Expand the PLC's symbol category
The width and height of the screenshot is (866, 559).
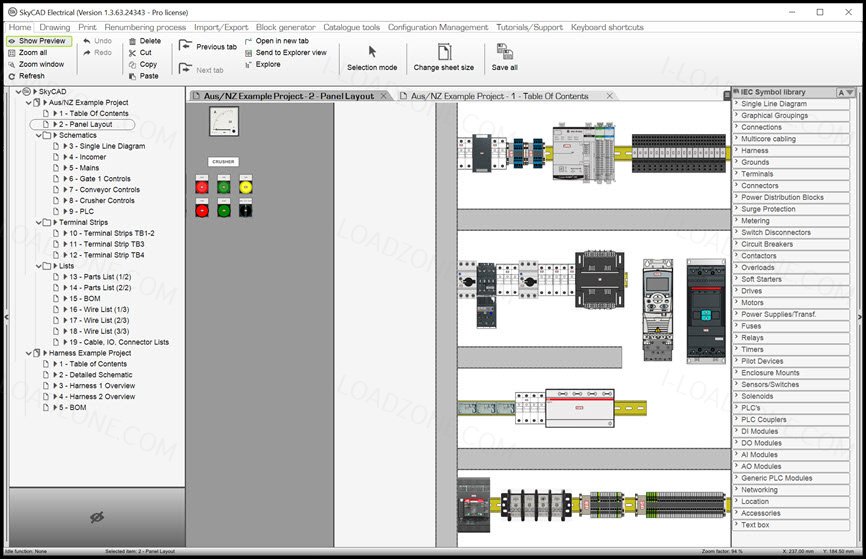click(x=791, y=408)
